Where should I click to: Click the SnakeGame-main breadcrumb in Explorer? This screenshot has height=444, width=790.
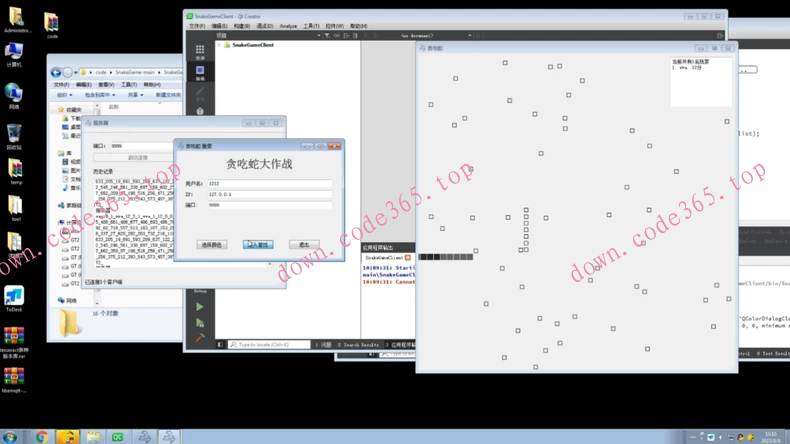[x=135, y=73]
